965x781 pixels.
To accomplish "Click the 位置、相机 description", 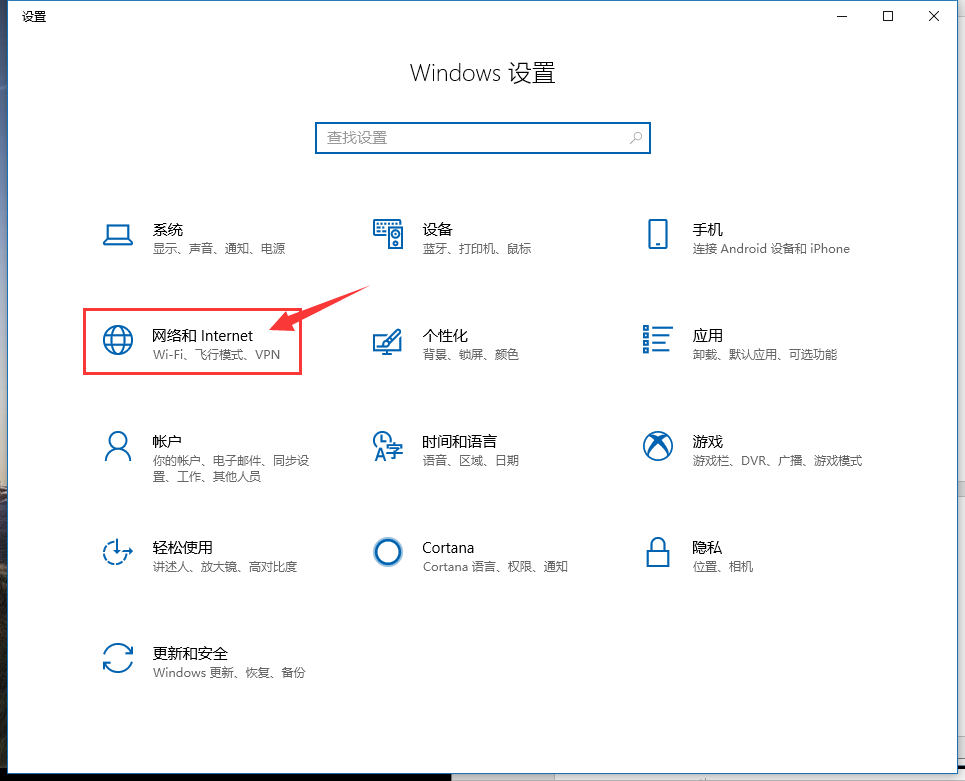I will tap(723, 566).
